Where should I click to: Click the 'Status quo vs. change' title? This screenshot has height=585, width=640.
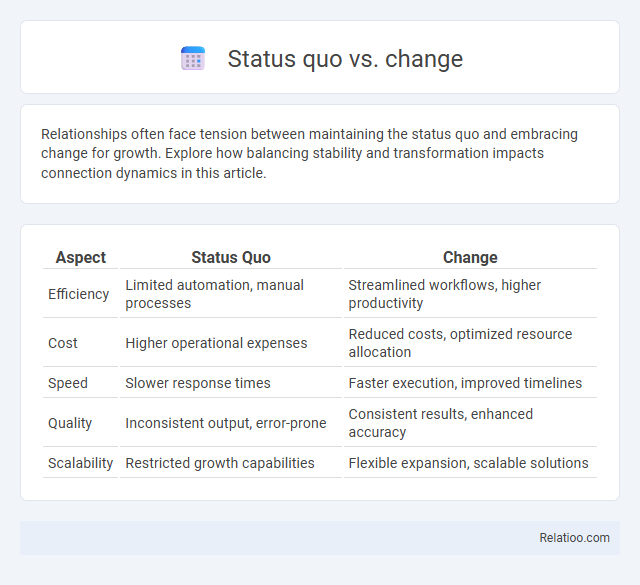345,59
